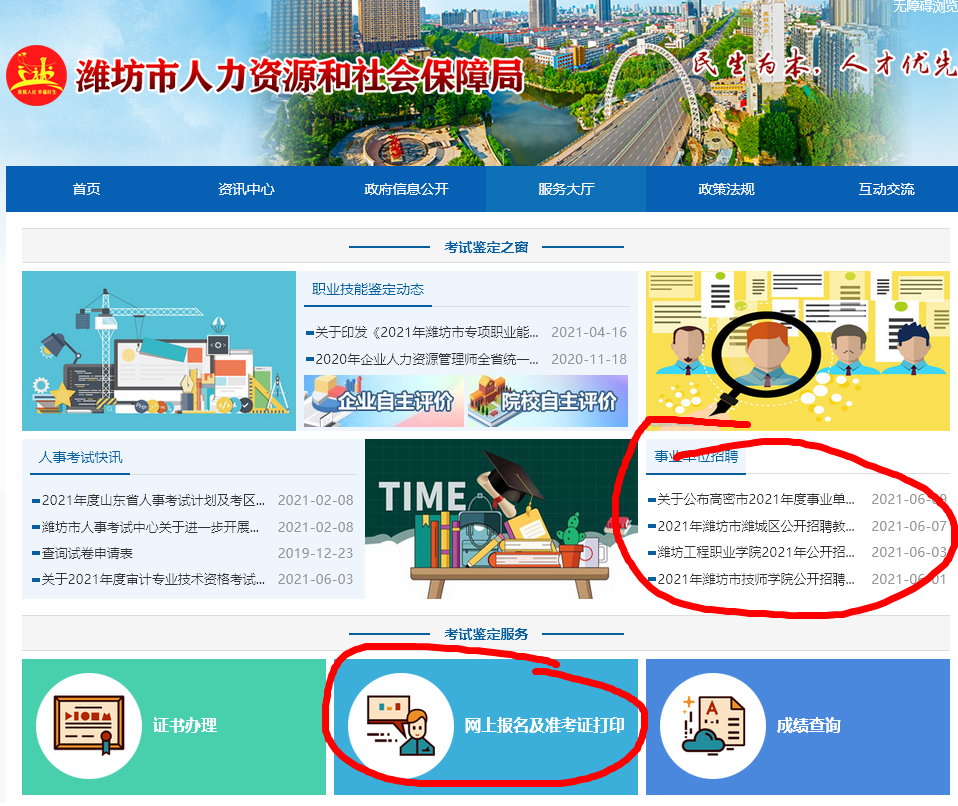Open the 服务大厅 navigation tab
958x806 pixels.
(x=566, y=189)
